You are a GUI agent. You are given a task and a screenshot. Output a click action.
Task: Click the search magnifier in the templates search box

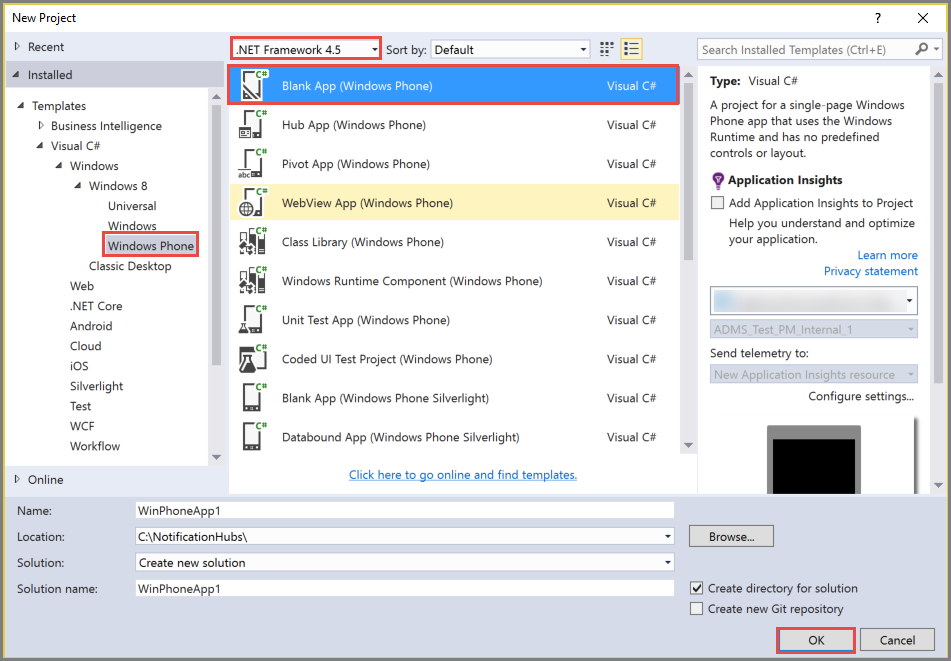(922, 48)
